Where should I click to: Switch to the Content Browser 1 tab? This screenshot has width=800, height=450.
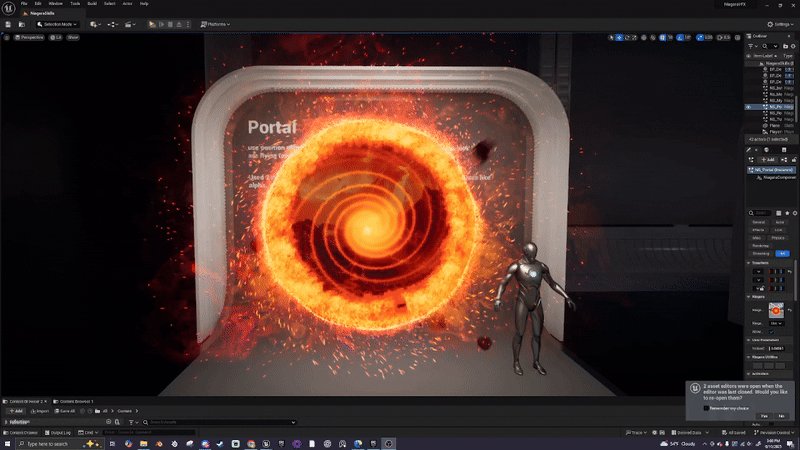point(74,402)
